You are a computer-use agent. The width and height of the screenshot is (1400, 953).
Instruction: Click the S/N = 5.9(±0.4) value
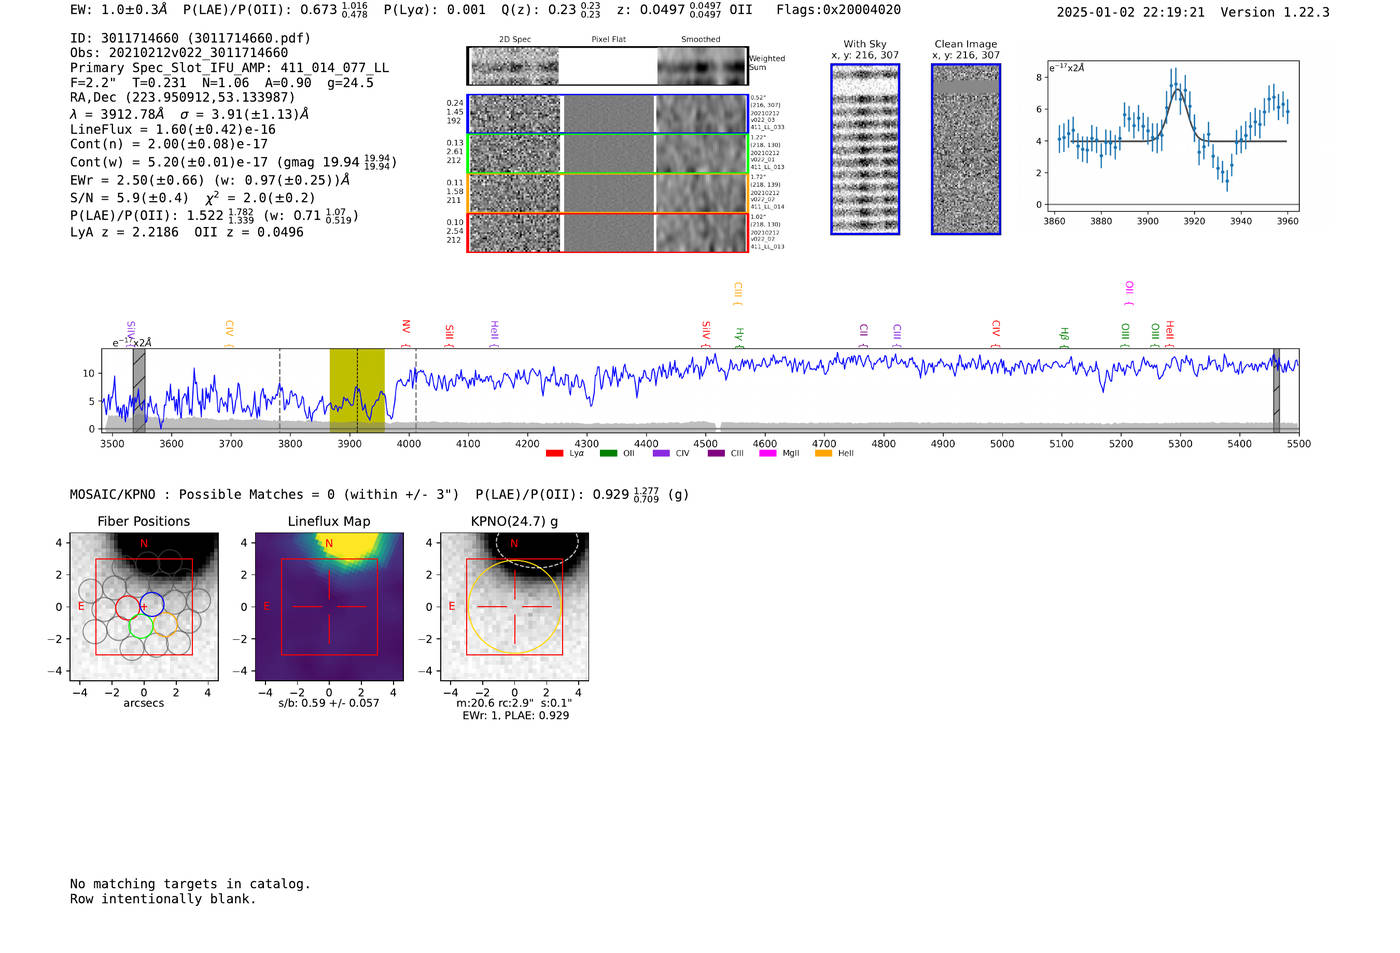[x=129, y=198]
